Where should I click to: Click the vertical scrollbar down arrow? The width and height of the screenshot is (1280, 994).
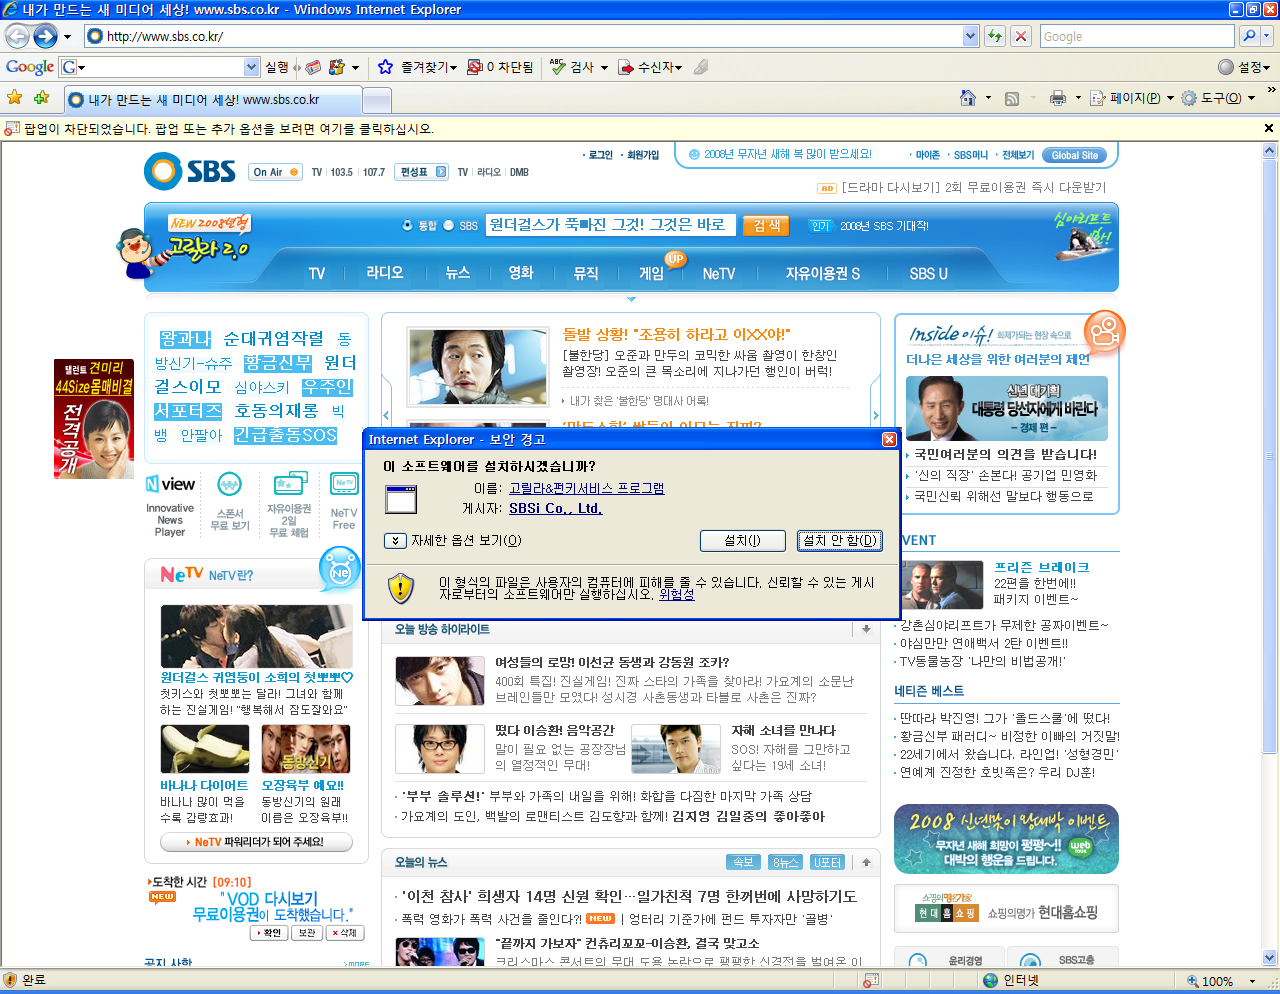[1270, 957]
